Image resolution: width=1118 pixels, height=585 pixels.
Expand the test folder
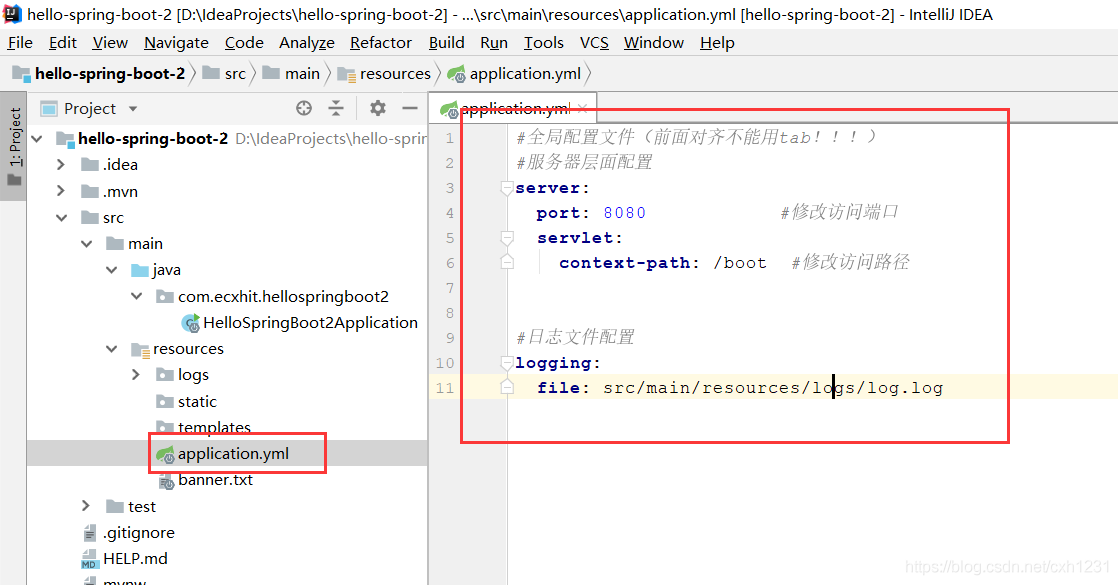(x=86, y=506)
